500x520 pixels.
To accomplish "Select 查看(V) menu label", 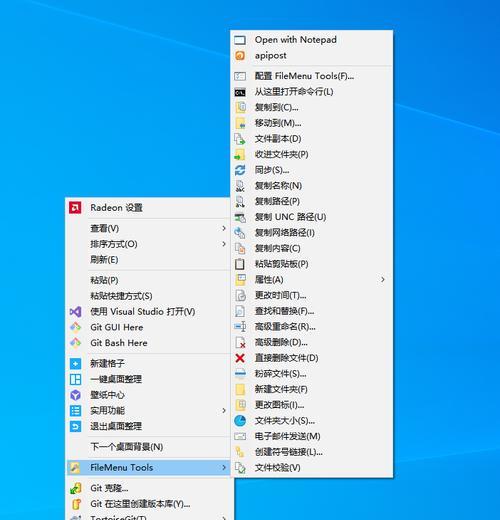I will [105, 228].
